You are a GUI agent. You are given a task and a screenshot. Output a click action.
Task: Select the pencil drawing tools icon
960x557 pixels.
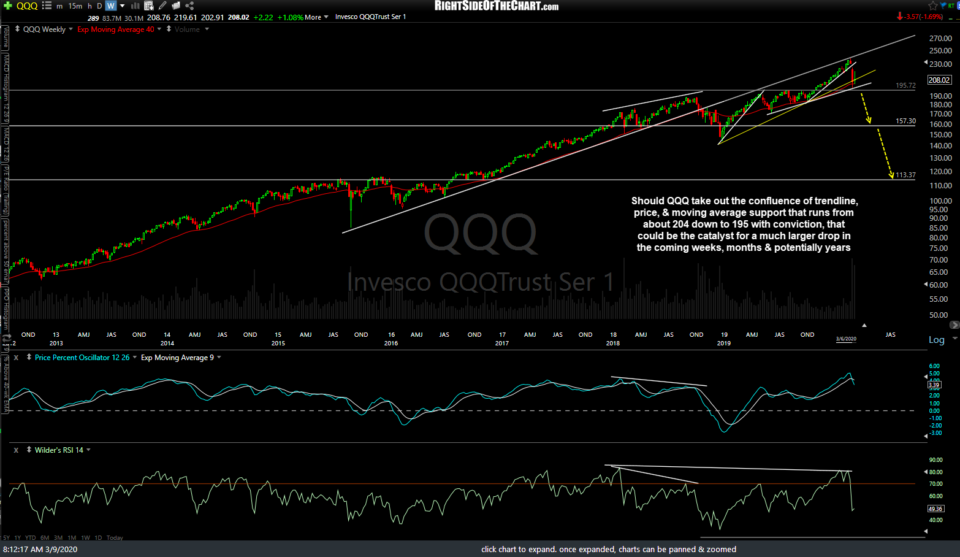tap(162, 6)
